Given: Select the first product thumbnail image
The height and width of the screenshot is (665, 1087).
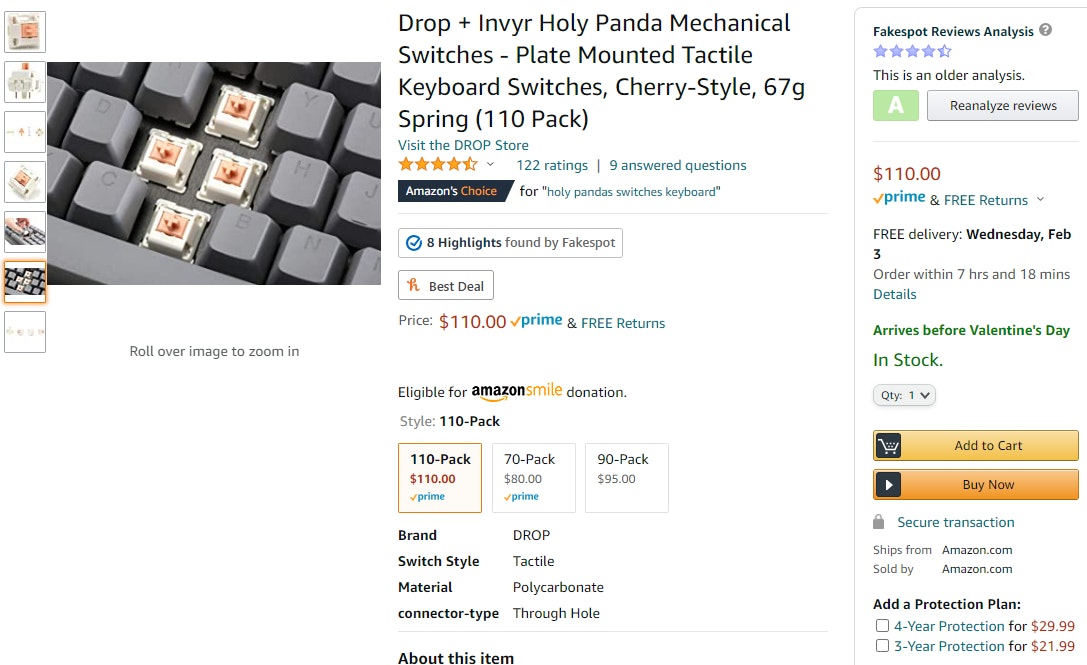Looking at the screenshot, I should [25, 32].
